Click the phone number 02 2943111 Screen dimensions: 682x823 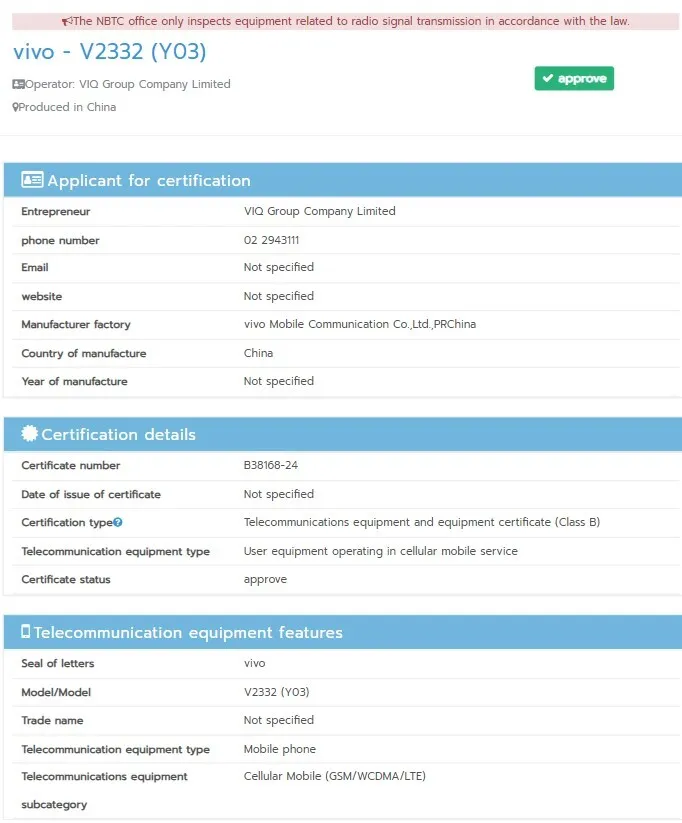tap(271, 241)
